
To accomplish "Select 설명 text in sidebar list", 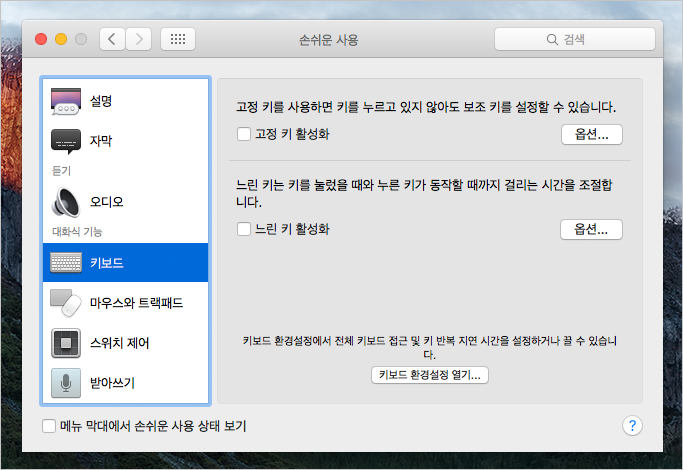I will coord(101,101).
